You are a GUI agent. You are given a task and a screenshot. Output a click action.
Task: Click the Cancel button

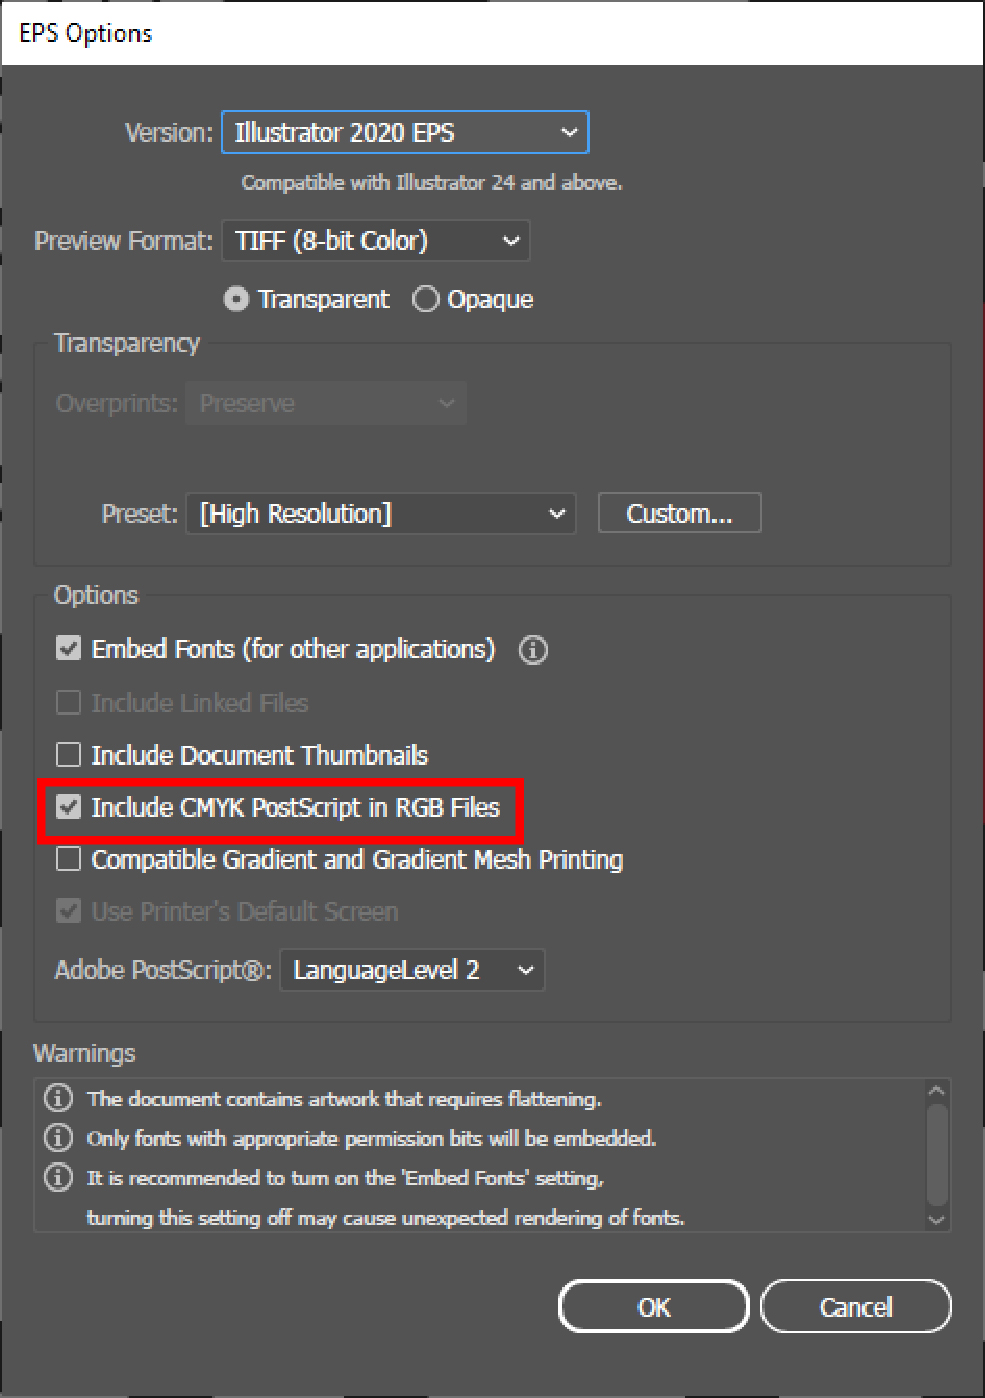tap(856, 1307)
